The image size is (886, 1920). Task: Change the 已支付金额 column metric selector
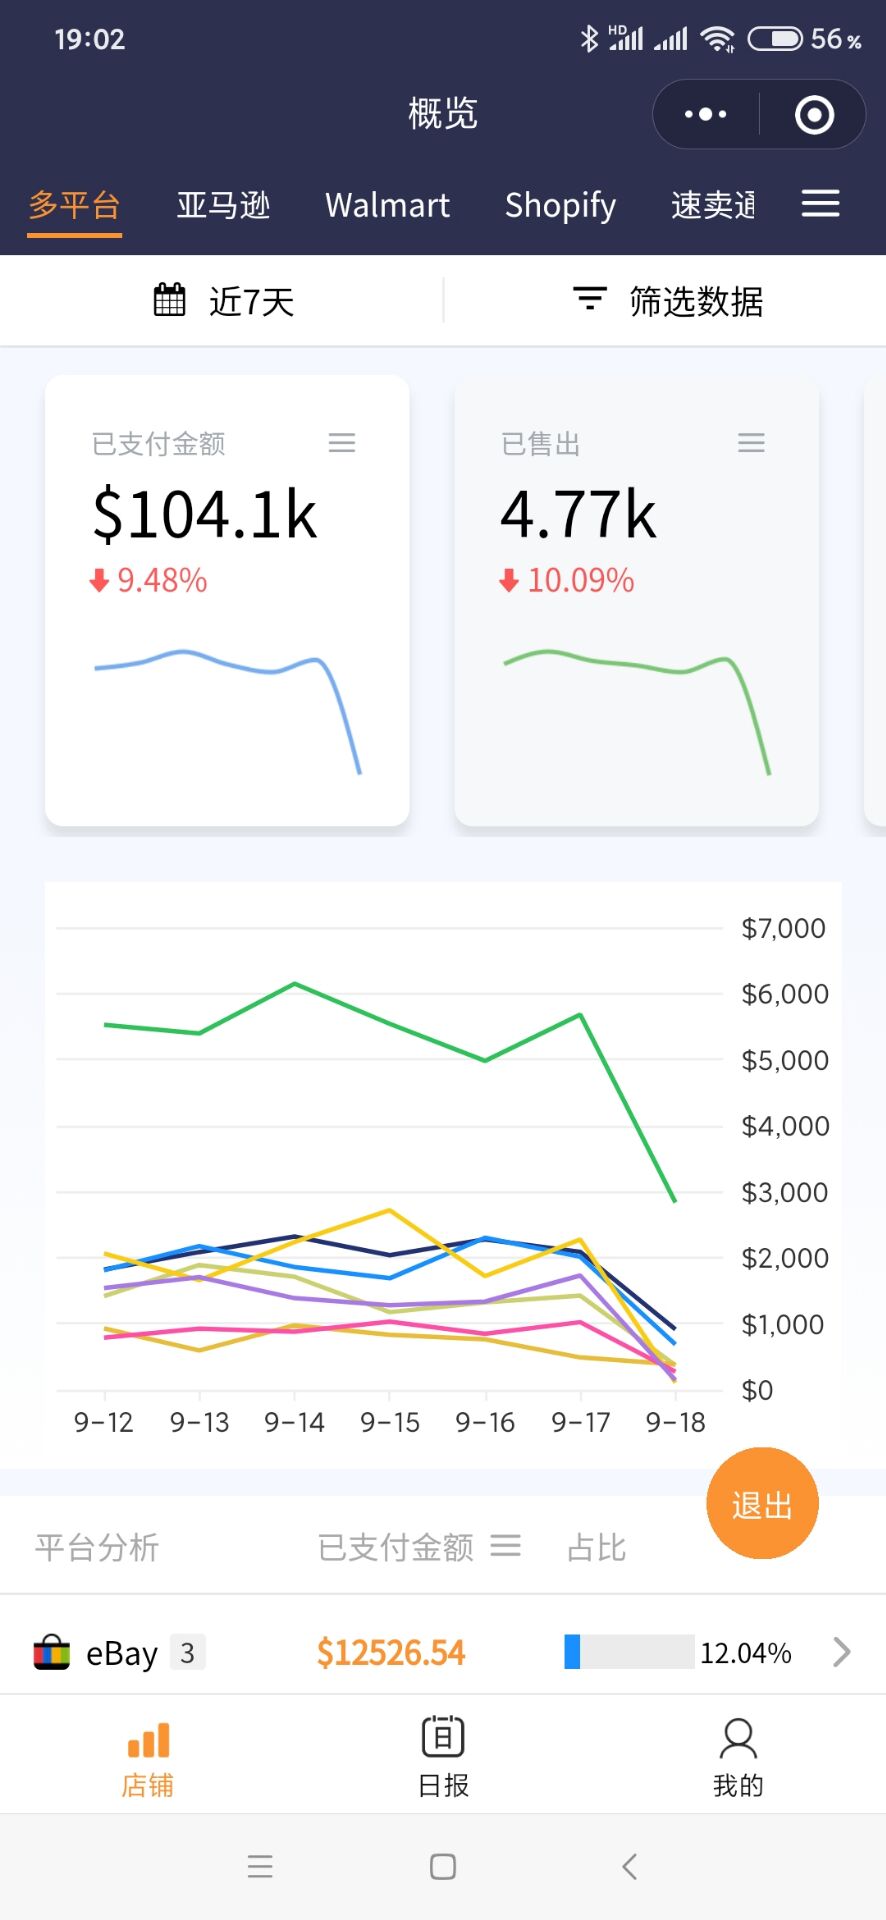[505, 1547]
